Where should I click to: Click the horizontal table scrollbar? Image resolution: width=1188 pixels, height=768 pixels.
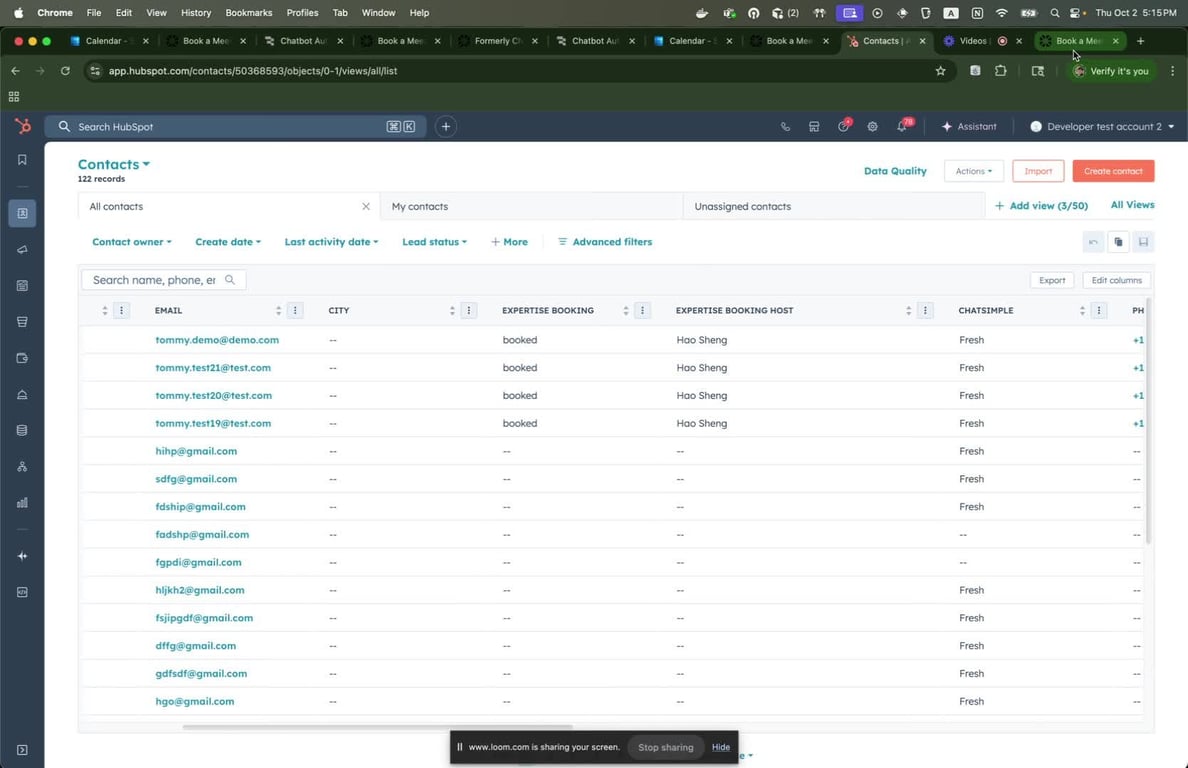377,727
